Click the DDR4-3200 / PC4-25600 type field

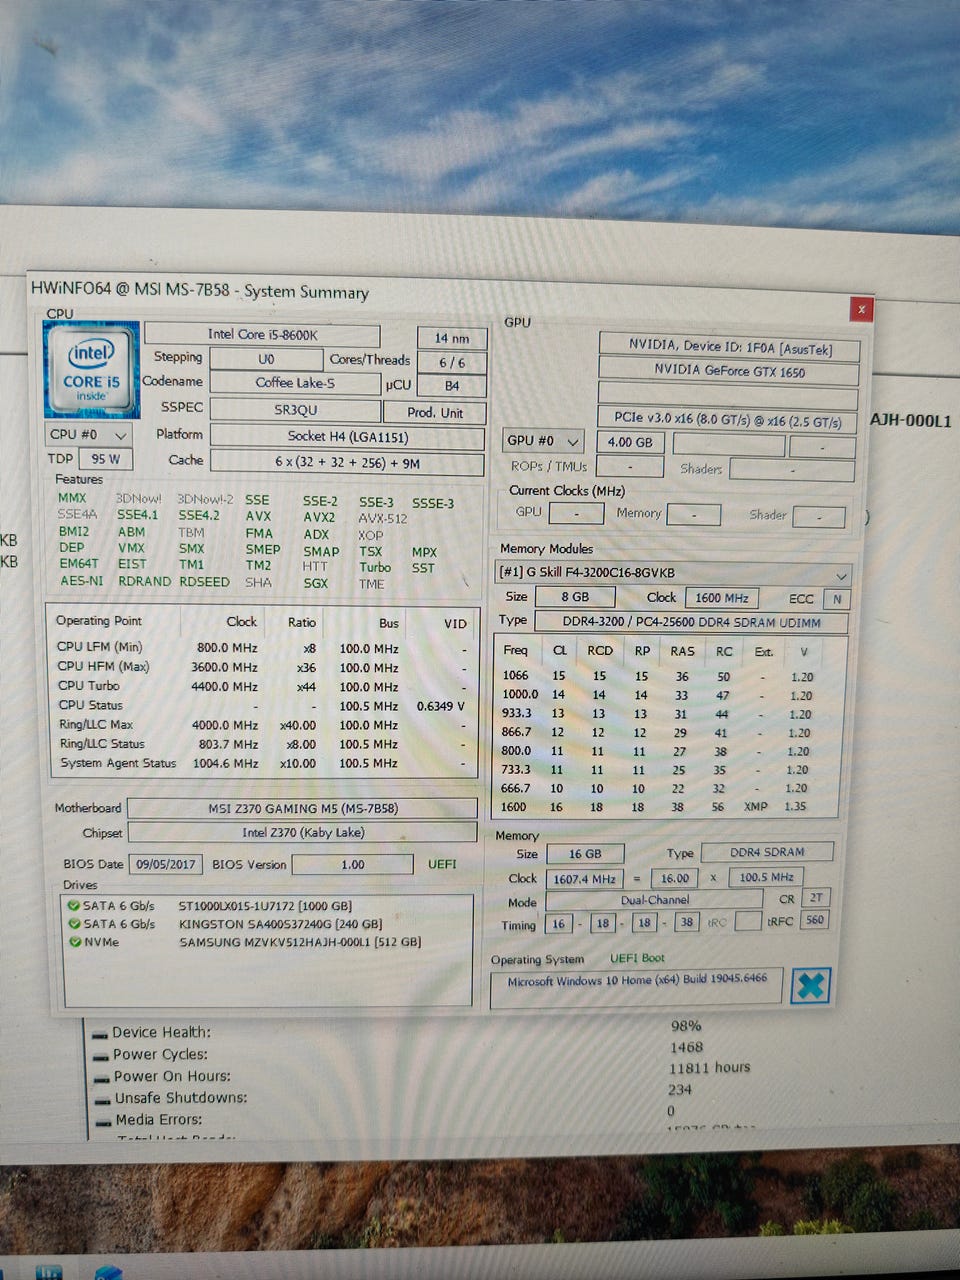click(x=691, y=622)
